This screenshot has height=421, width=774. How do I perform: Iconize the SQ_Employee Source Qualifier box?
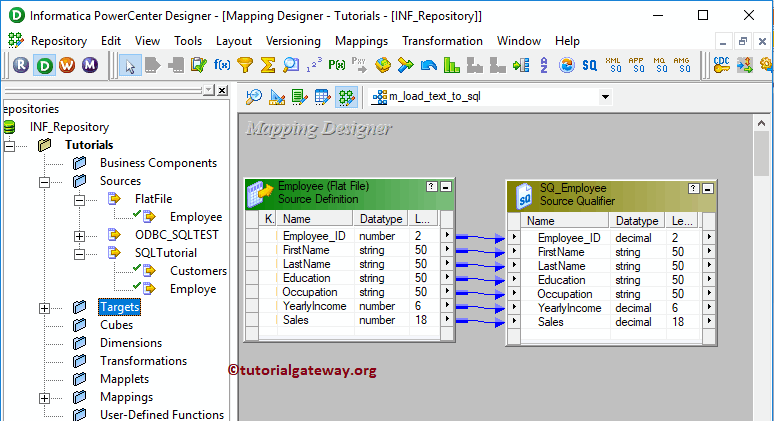pos(707,189)
